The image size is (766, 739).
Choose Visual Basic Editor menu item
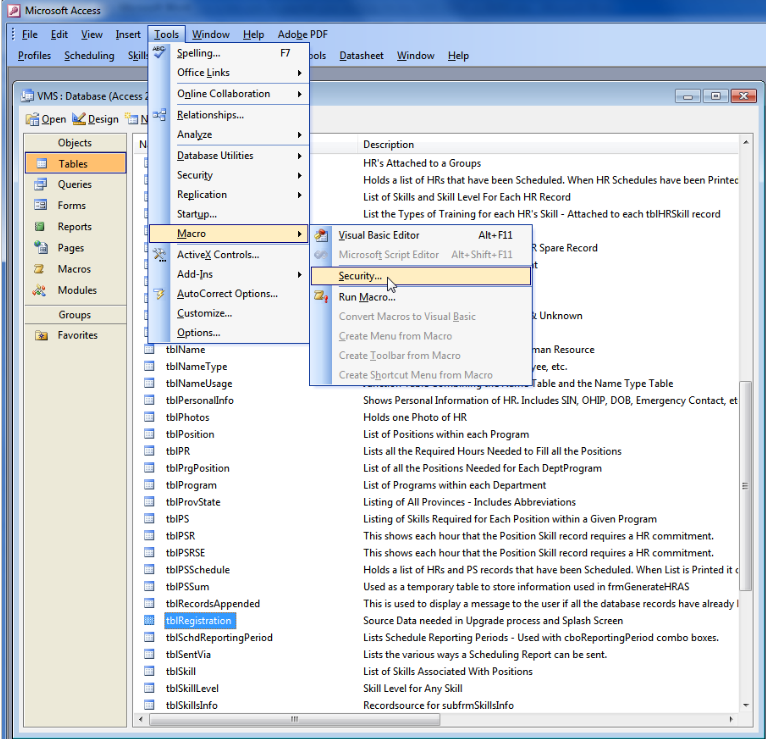click(421, 235)
